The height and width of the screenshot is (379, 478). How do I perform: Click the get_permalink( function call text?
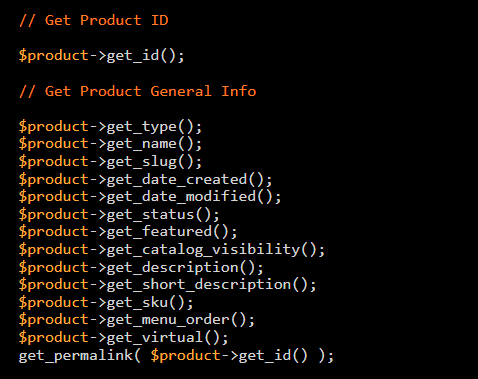point(80,356)
